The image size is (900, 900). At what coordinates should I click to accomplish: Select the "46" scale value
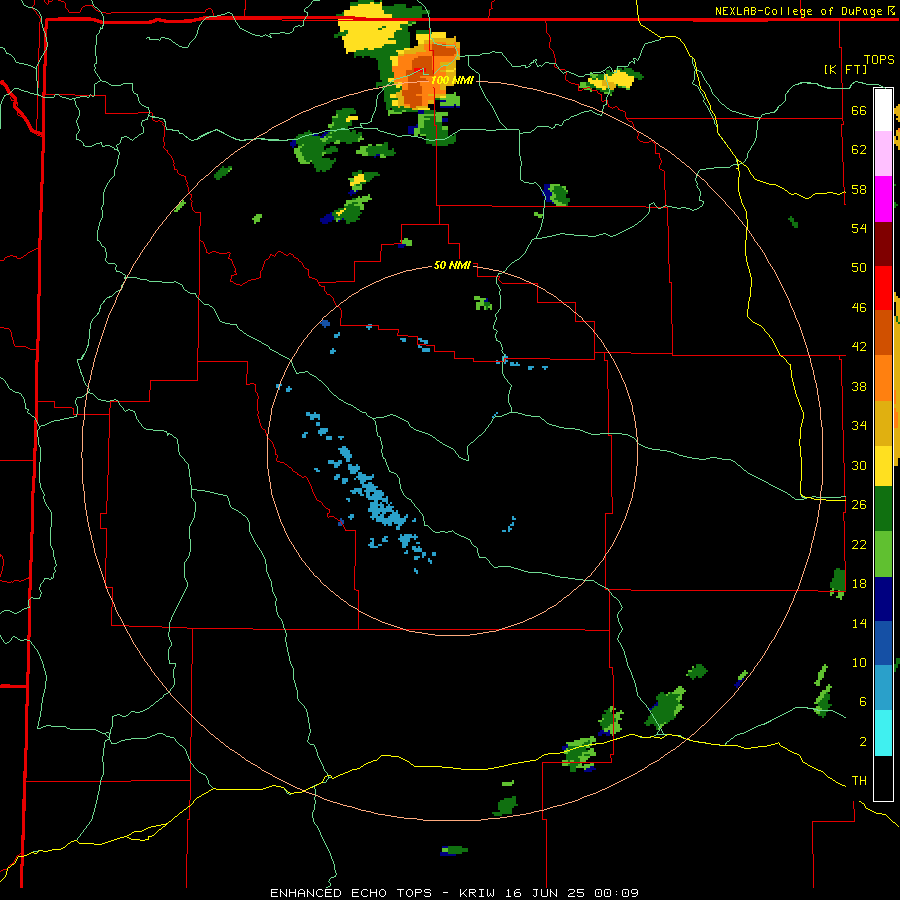point(859,308)
